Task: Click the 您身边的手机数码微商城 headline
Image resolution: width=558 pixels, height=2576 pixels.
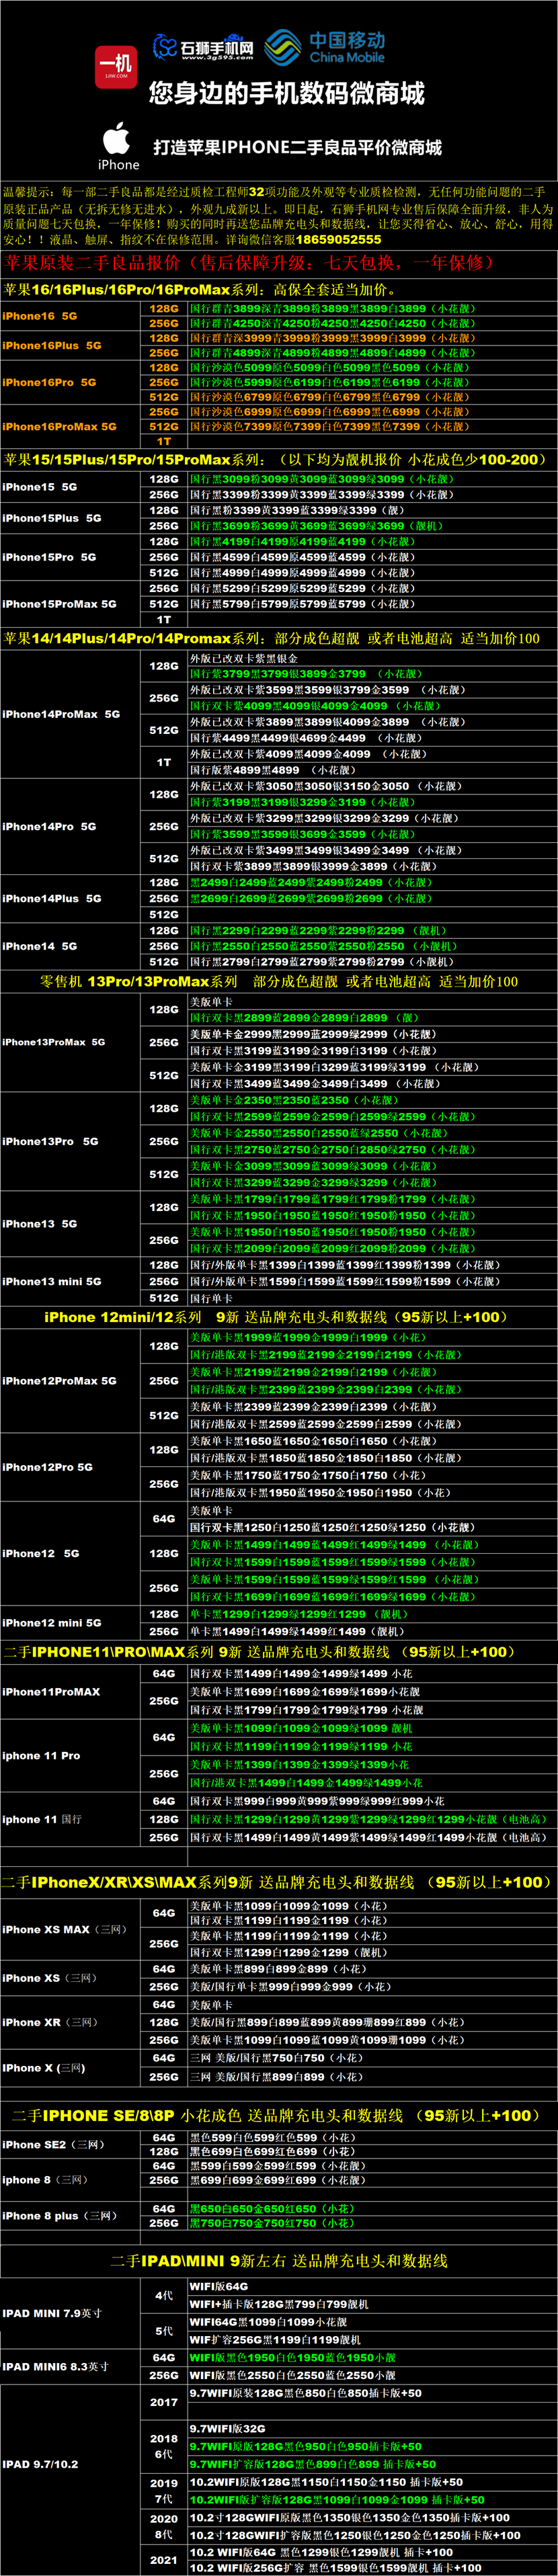Action: pyautogui.click(x=286, y=94)
